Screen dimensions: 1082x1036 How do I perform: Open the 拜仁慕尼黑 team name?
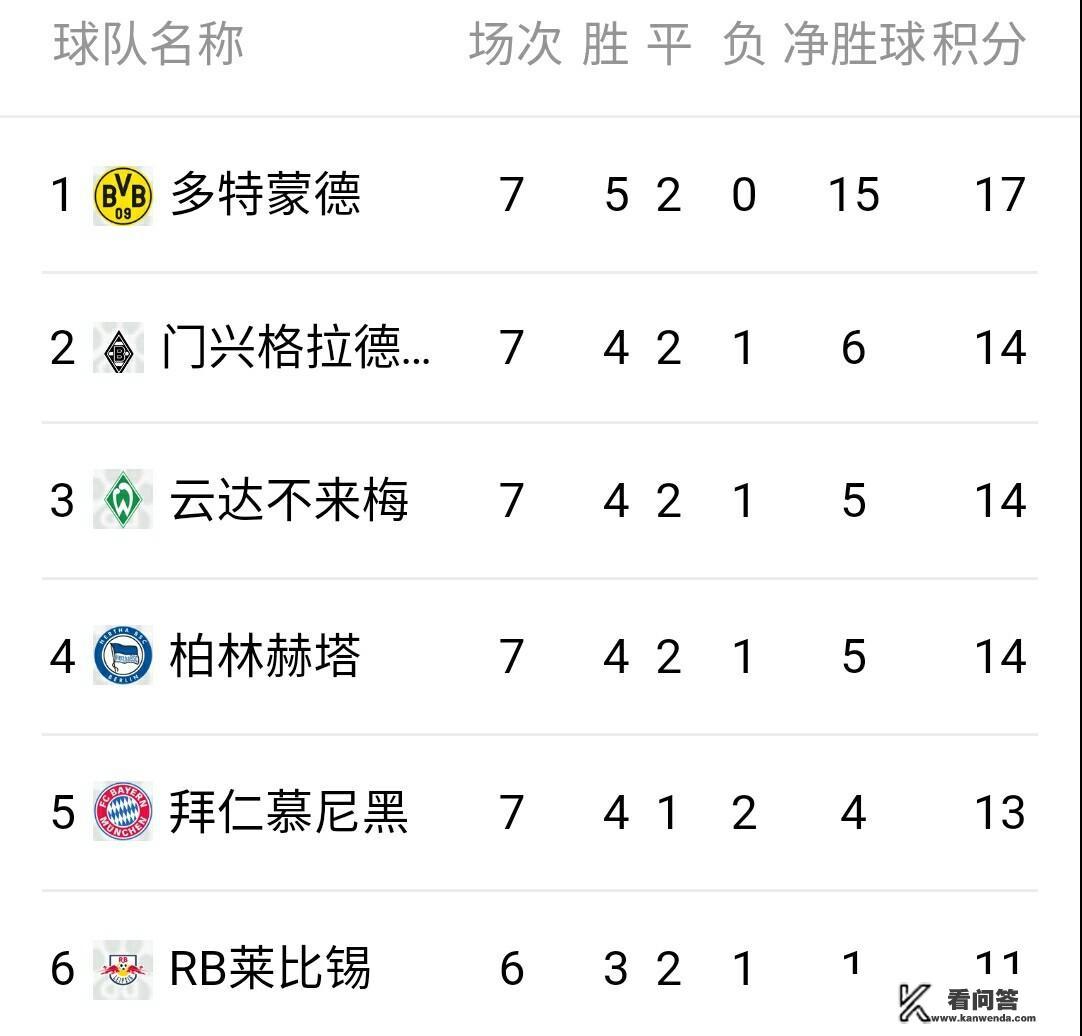click(x=289, y=811)
